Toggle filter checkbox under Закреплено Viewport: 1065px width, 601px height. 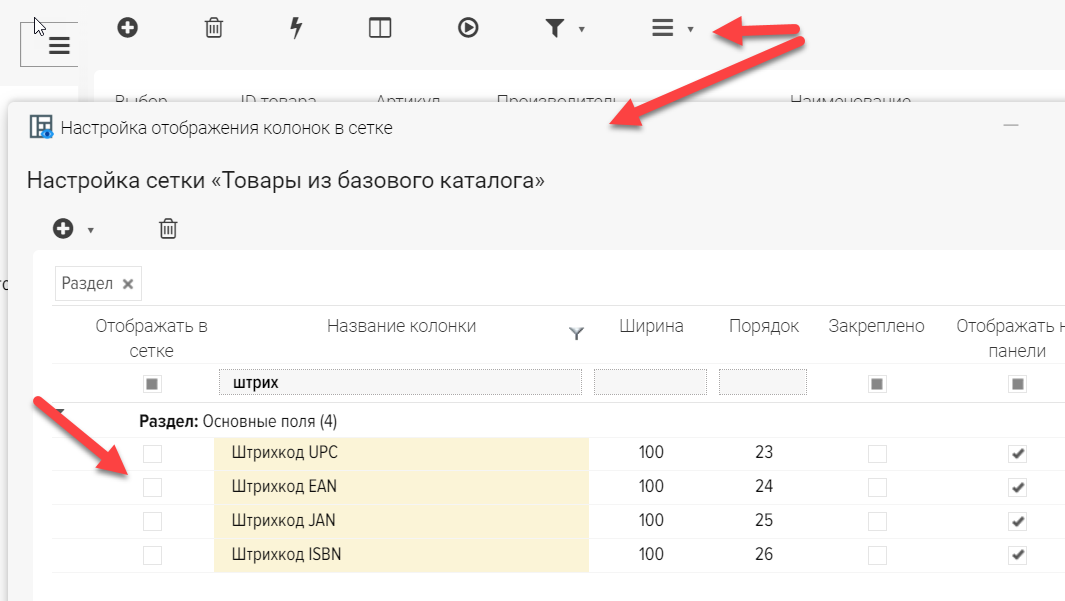[877, 384]
